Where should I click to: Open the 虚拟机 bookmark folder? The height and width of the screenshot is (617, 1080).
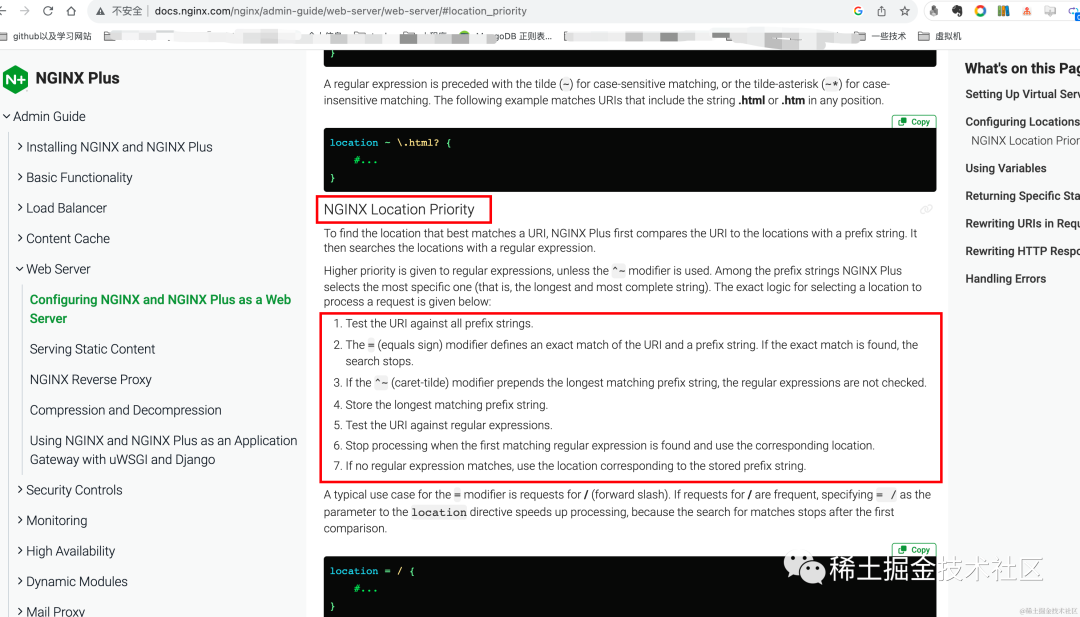tap(939, 36)
